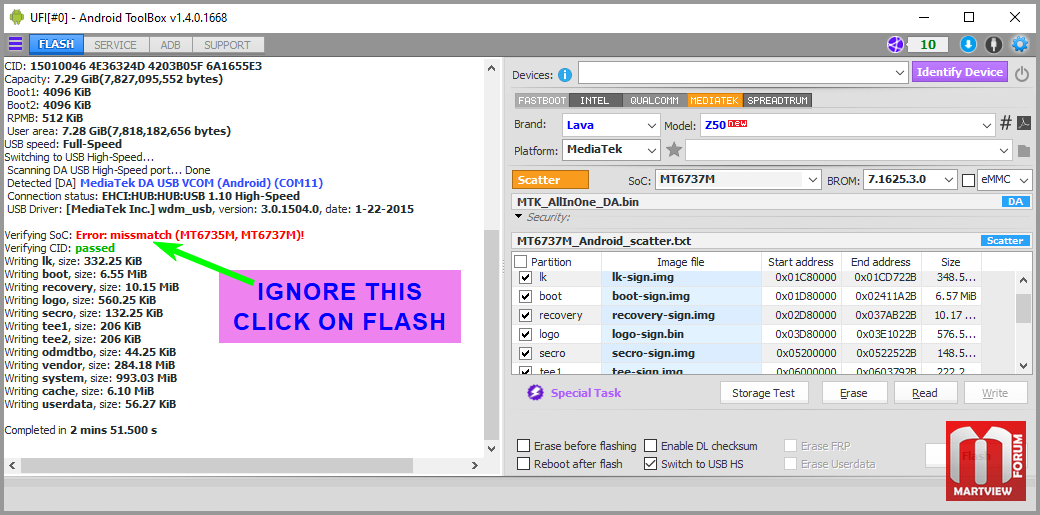The image size is (1040, 515).
Task: Open the empty favorites dropdown
Action: (849, 151)
